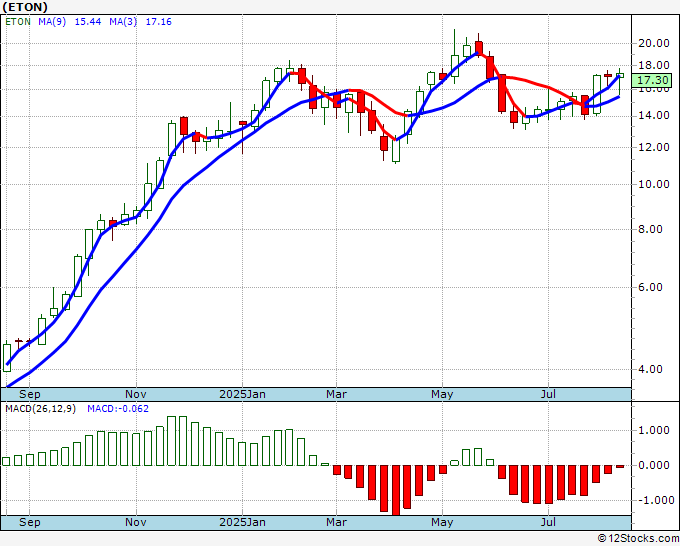Click Jul on the price chart time axis
680x546 pixels.
549,394
